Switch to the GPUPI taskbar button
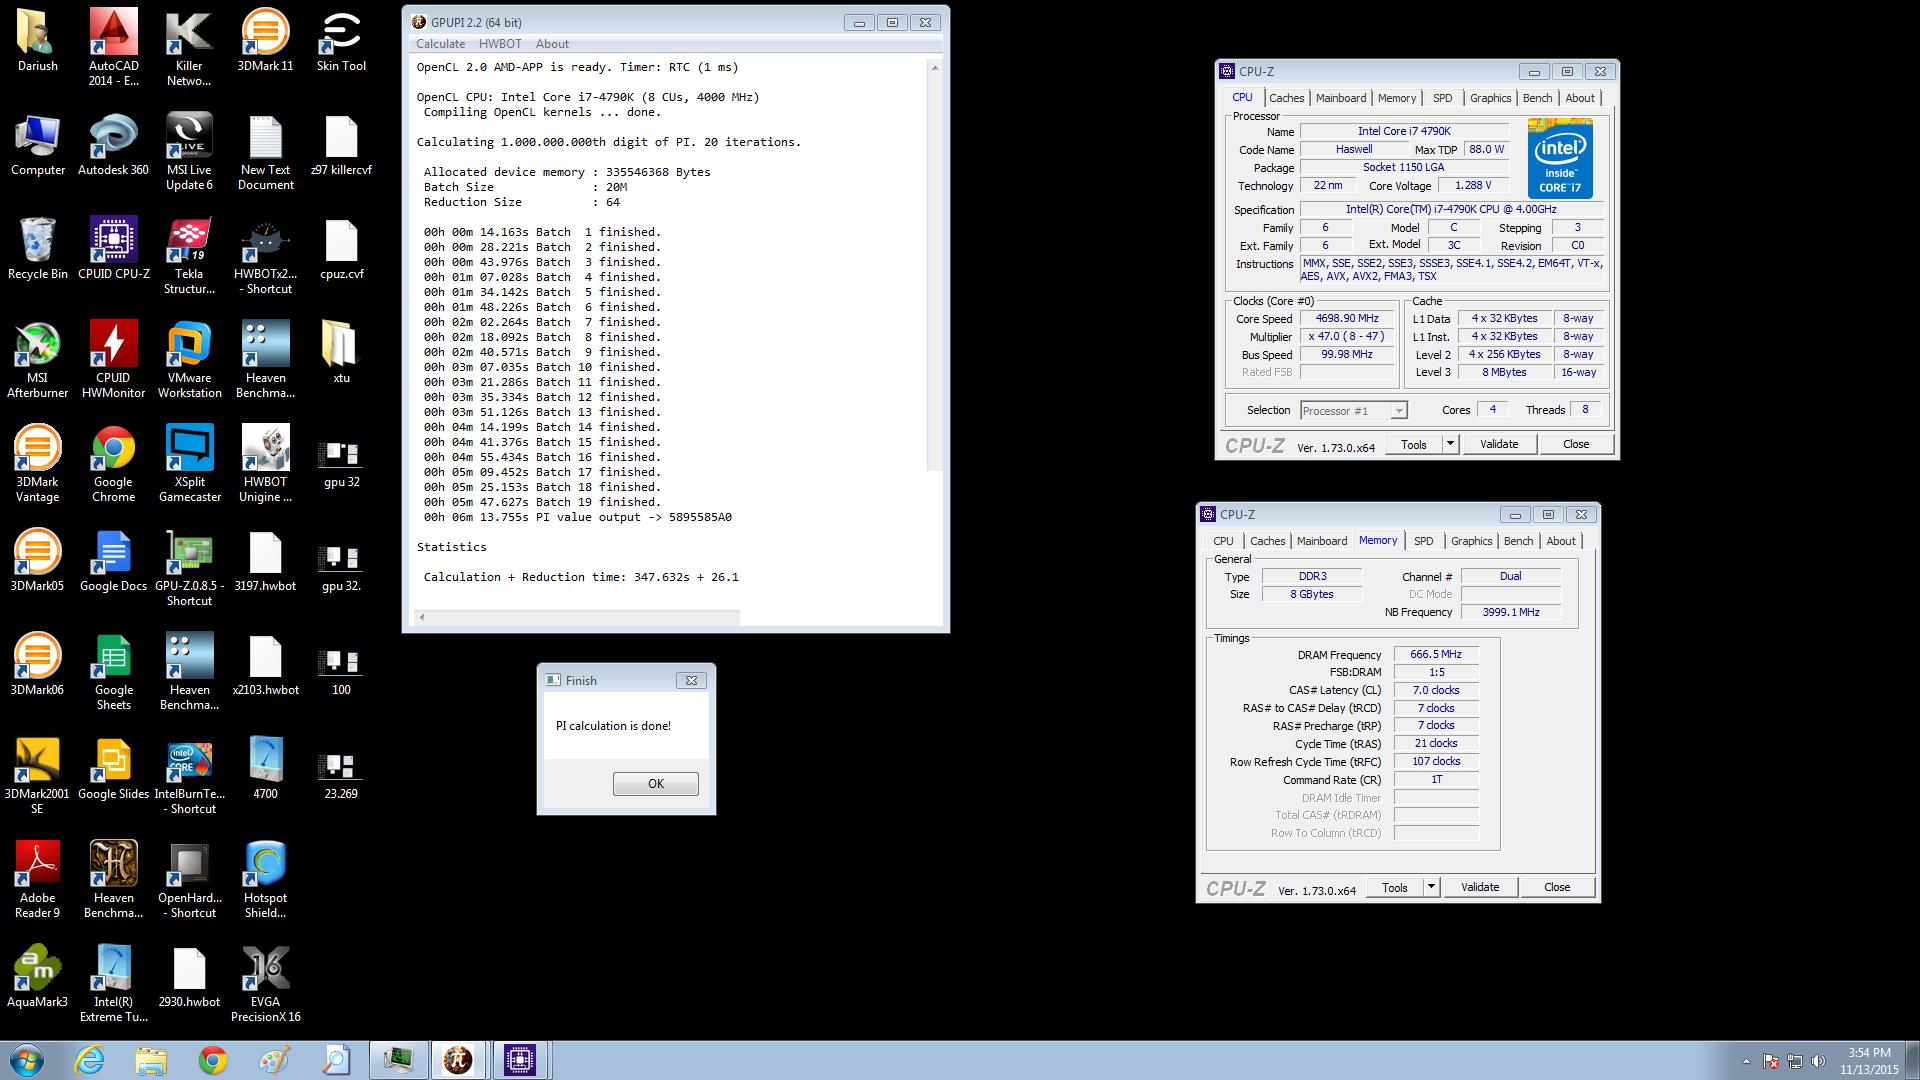 coord(458,1060)
